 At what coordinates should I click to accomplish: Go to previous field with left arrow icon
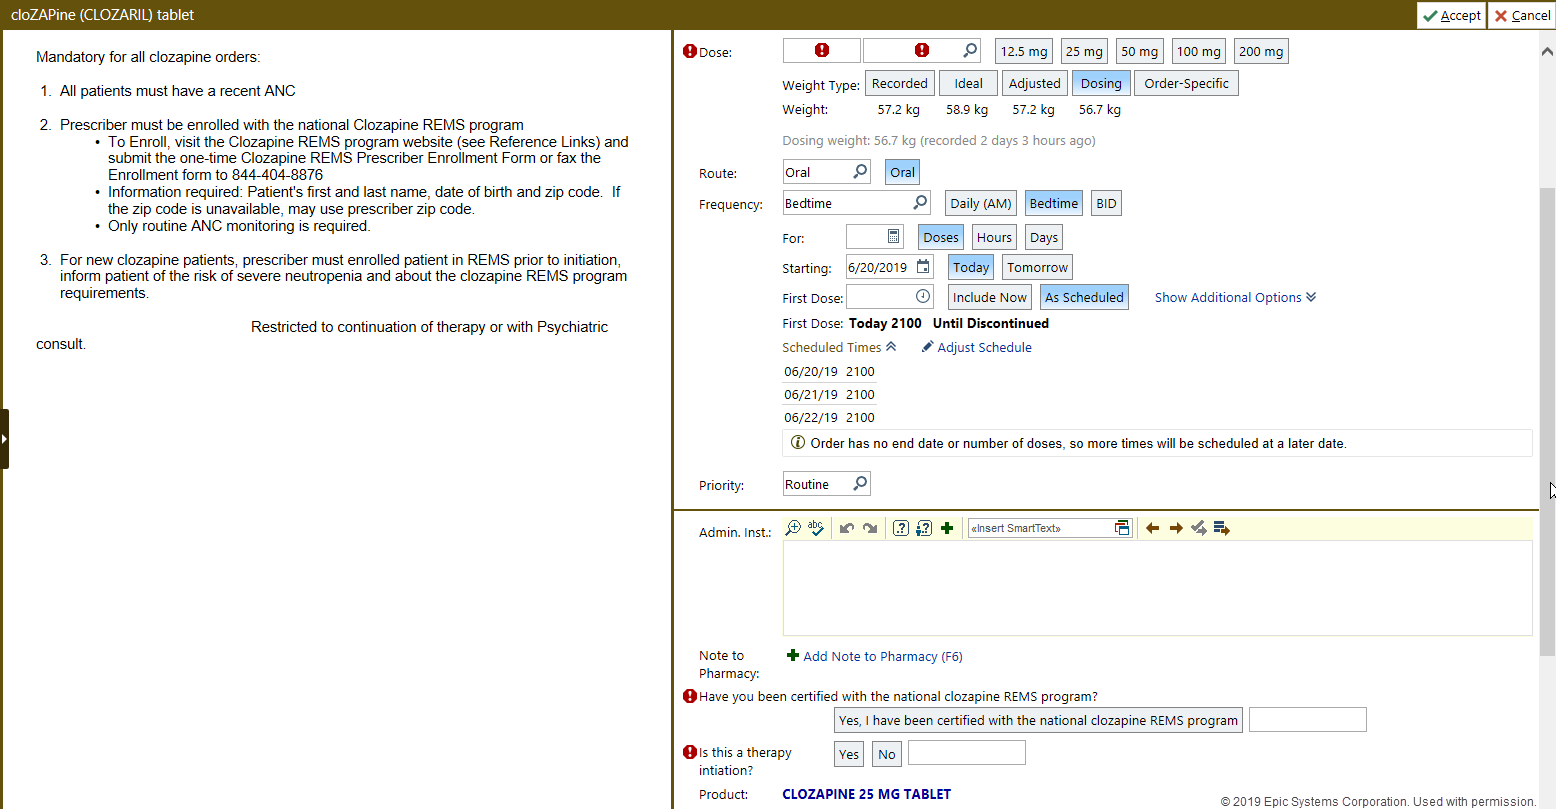coord(1152,528)
